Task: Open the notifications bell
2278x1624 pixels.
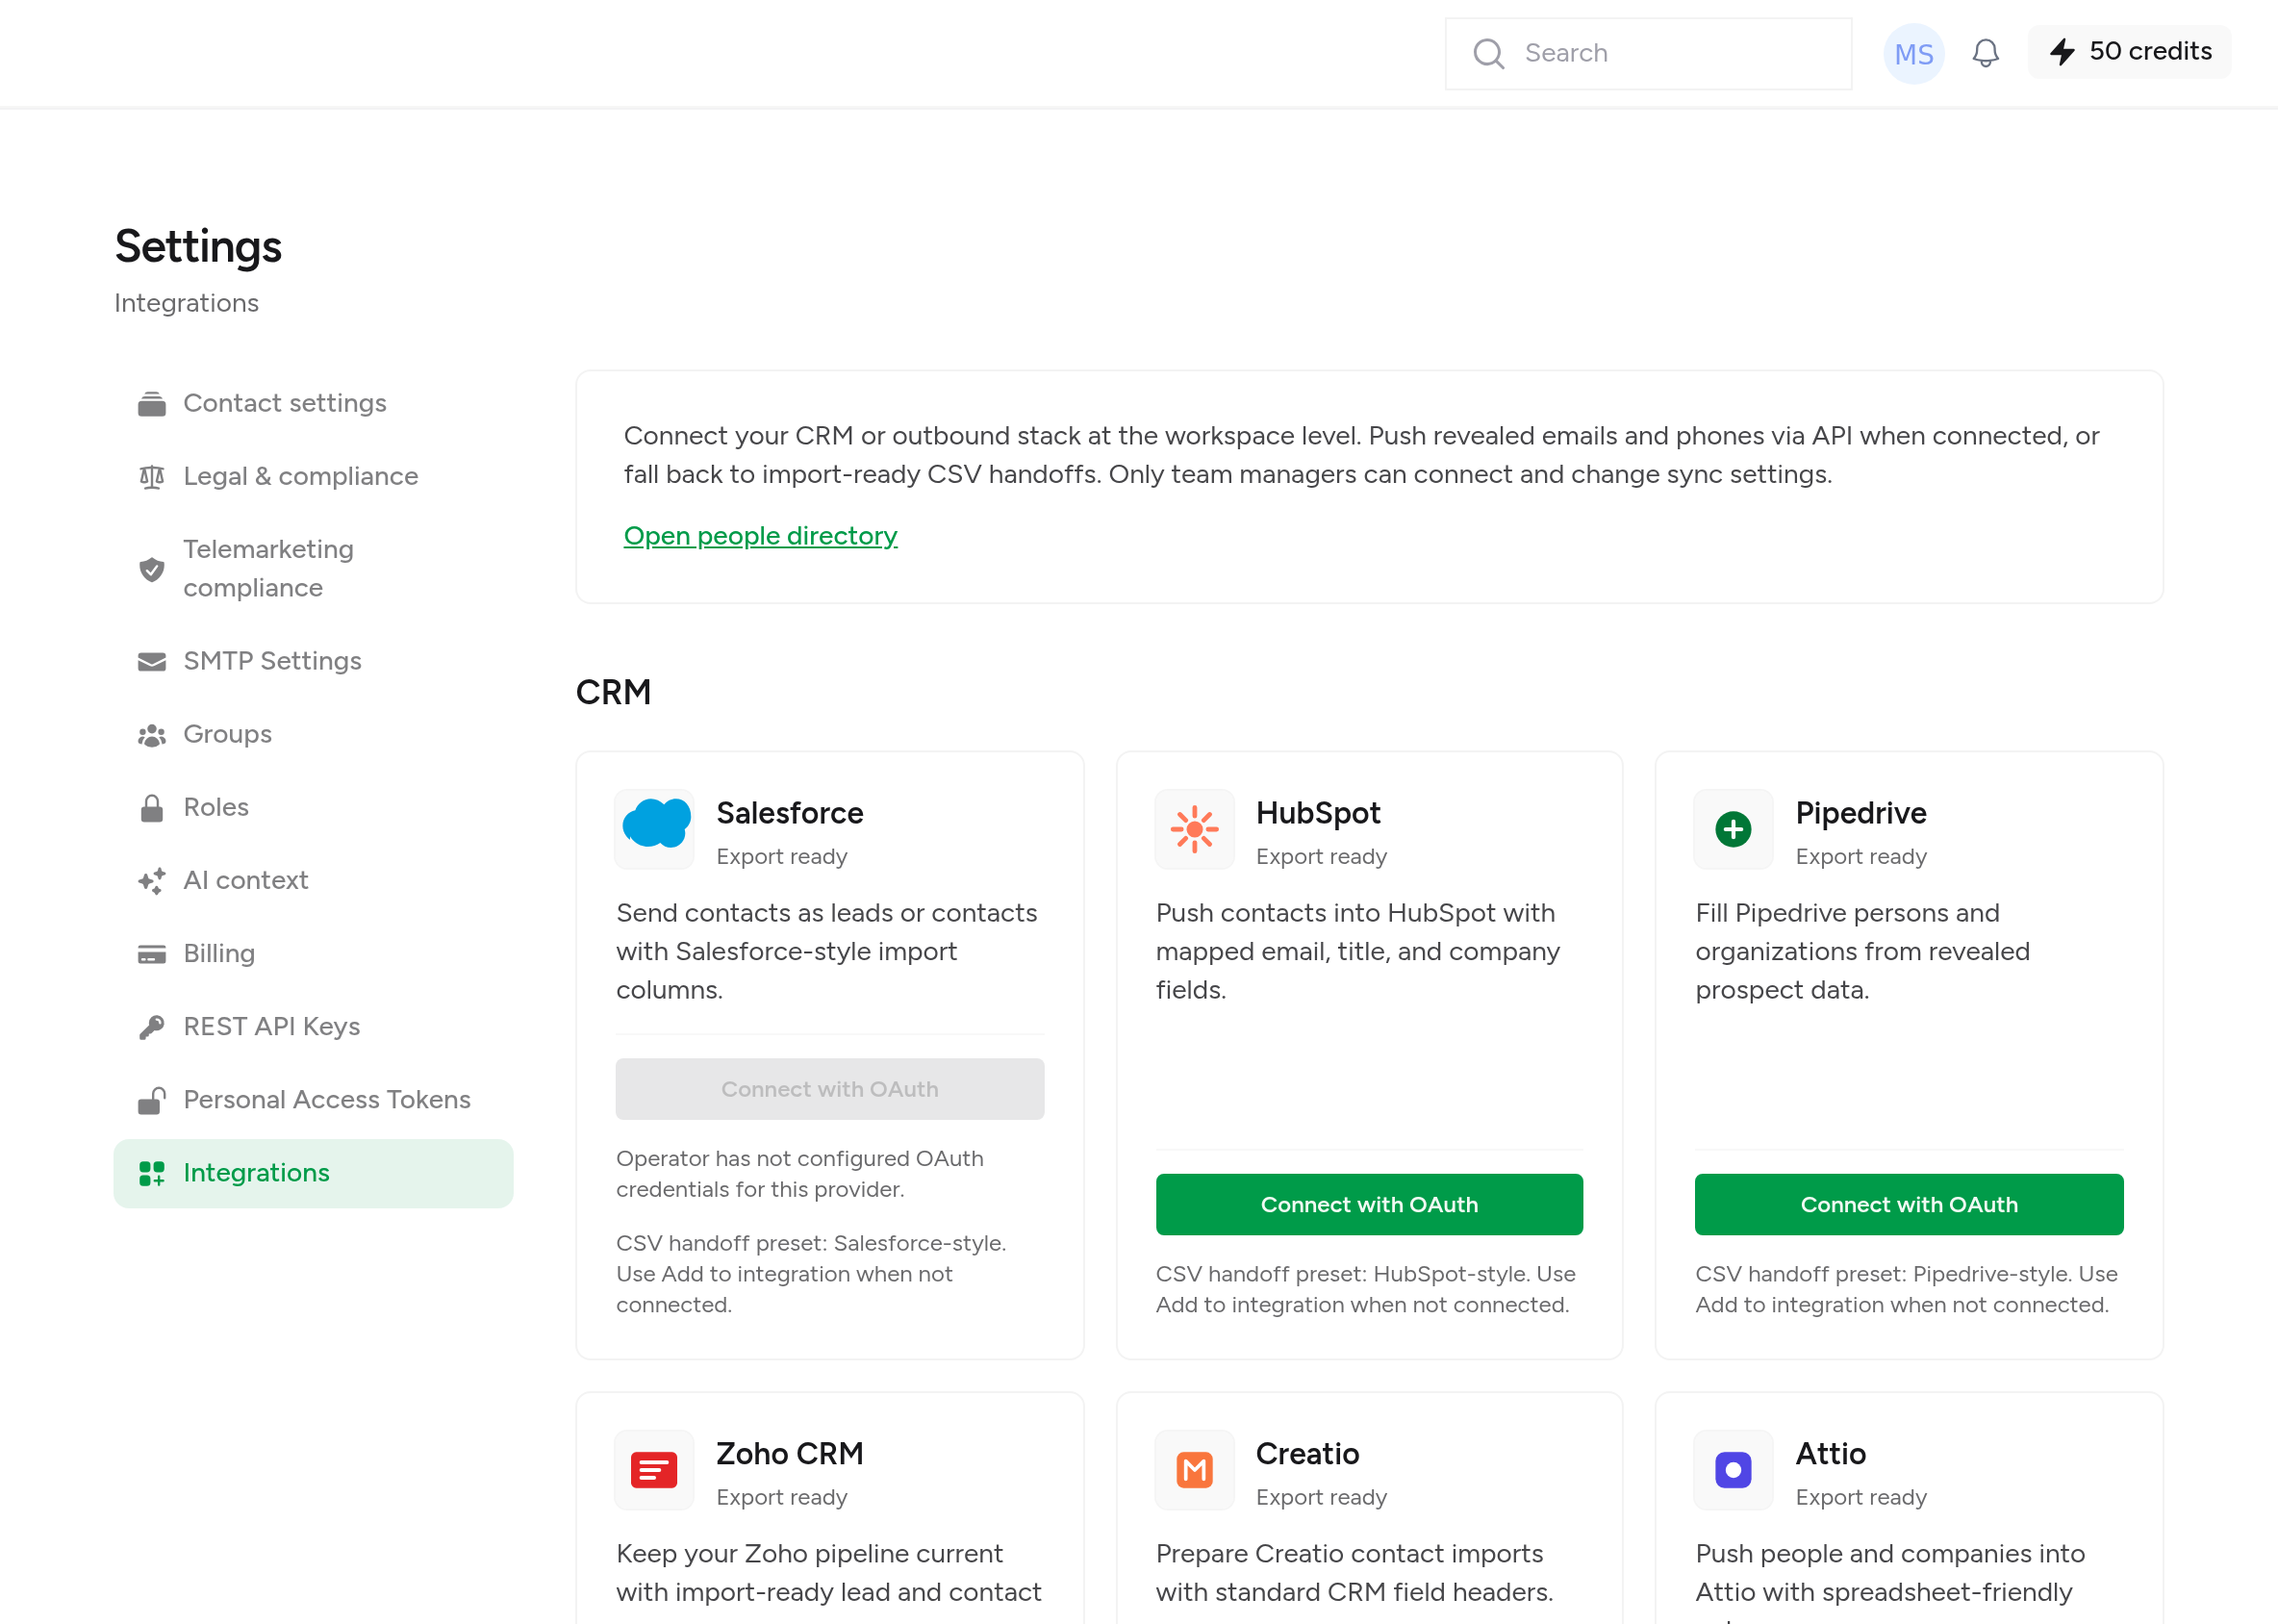Action: coord(1985,53)
